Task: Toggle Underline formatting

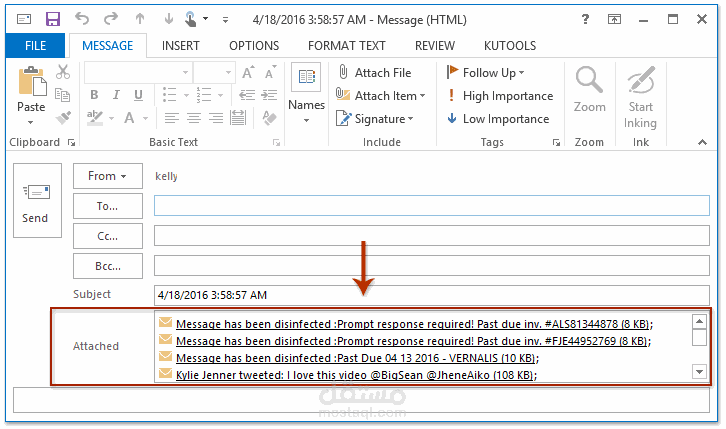Action: pos(138,95)
